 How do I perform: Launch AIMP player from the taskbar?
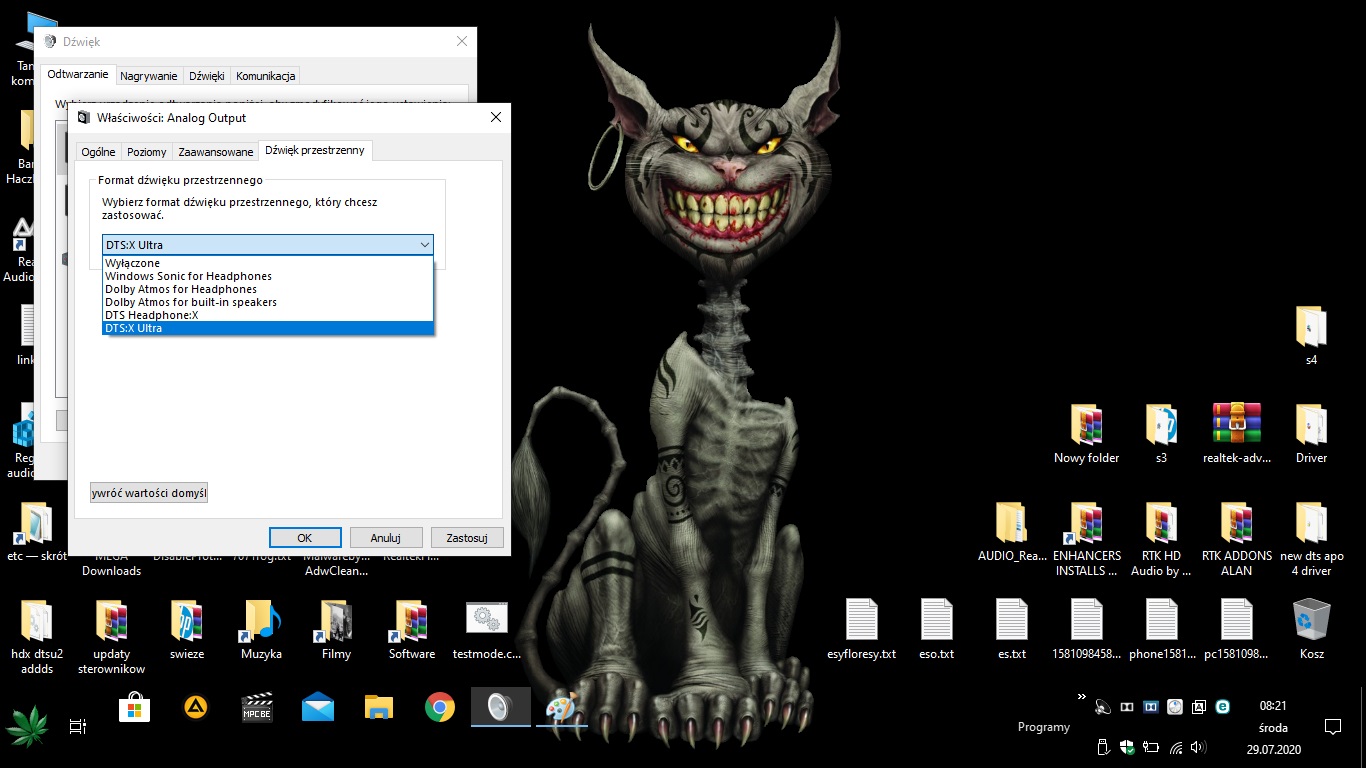pos(196,708)
